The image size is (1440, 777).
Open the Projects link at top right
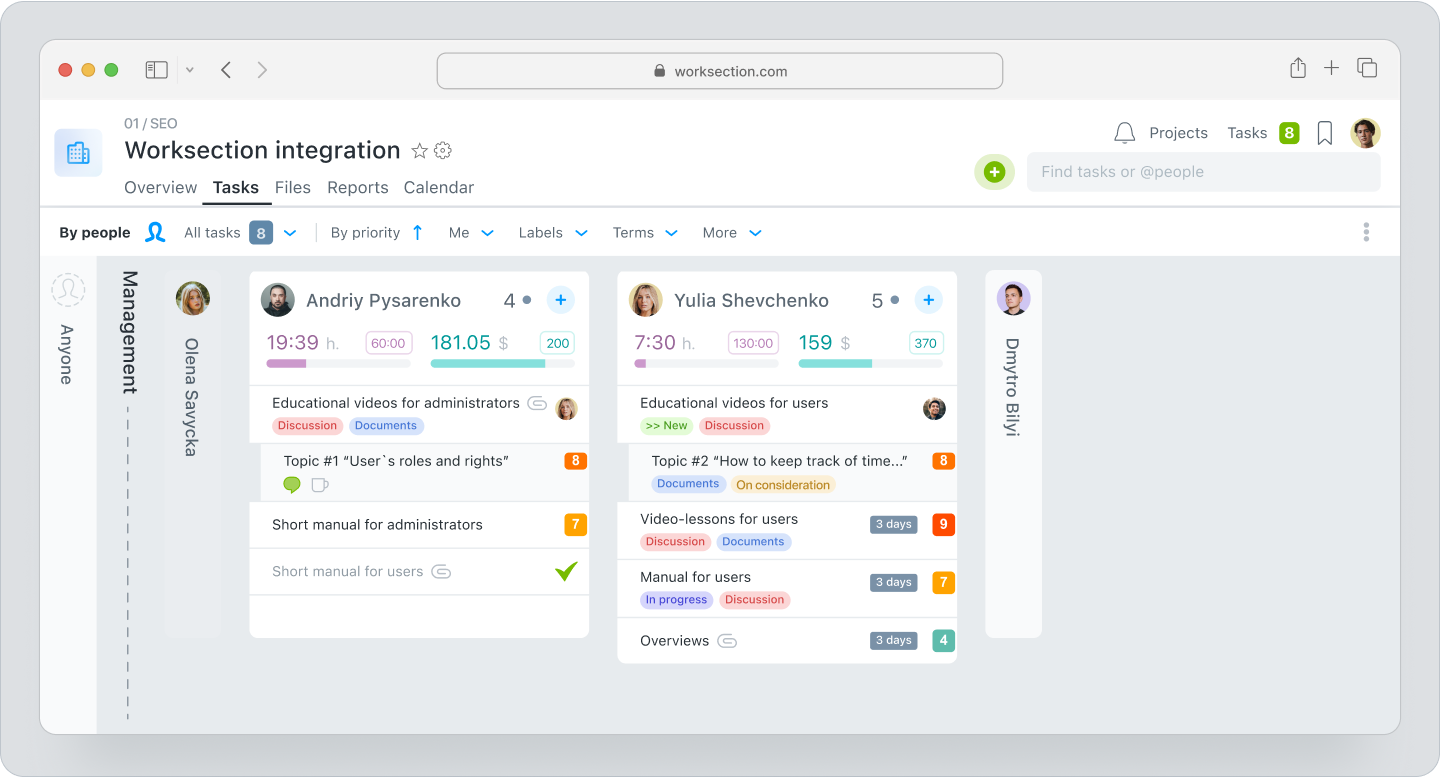[1178, 132]
